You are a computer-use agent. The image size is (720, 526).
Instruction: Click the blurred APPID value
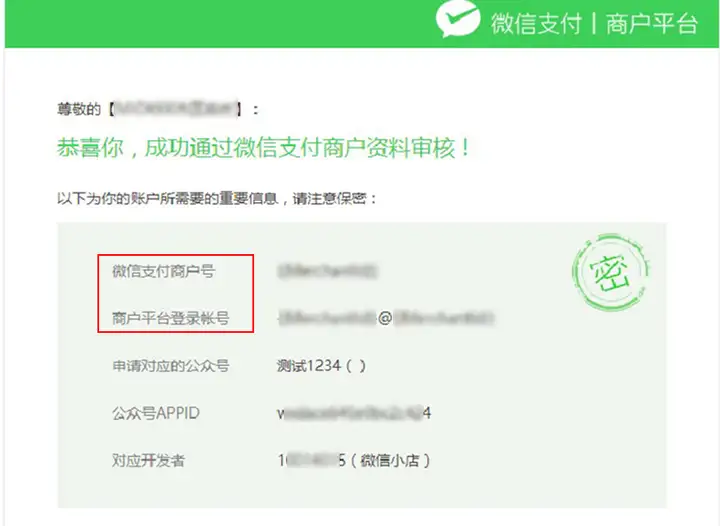click(354, 414)
